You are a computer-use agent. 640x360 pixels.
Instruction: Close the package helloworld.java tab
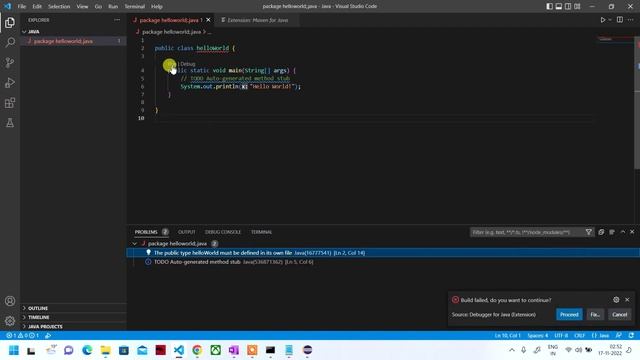[208, 20]
